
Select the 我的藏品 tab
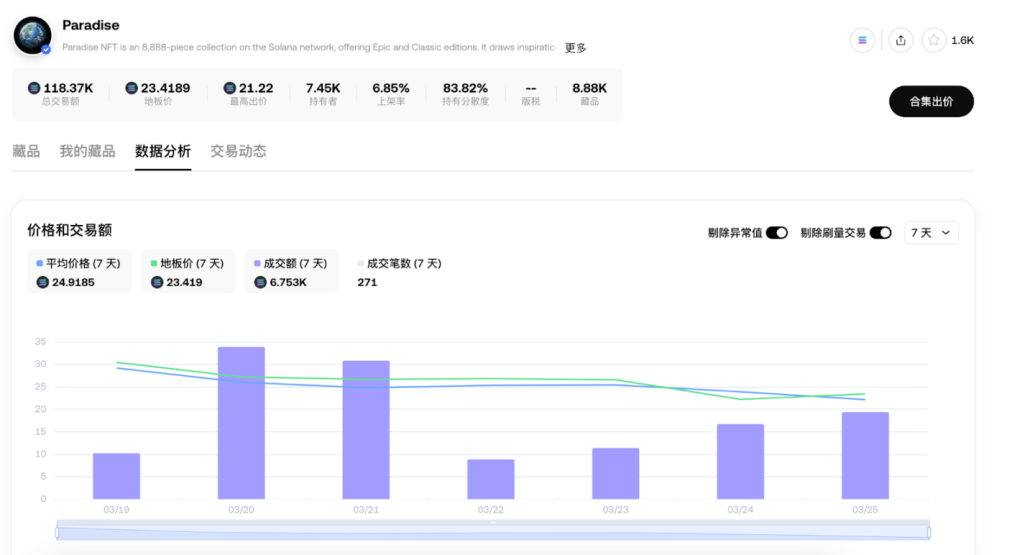click(x=87, y=152)
